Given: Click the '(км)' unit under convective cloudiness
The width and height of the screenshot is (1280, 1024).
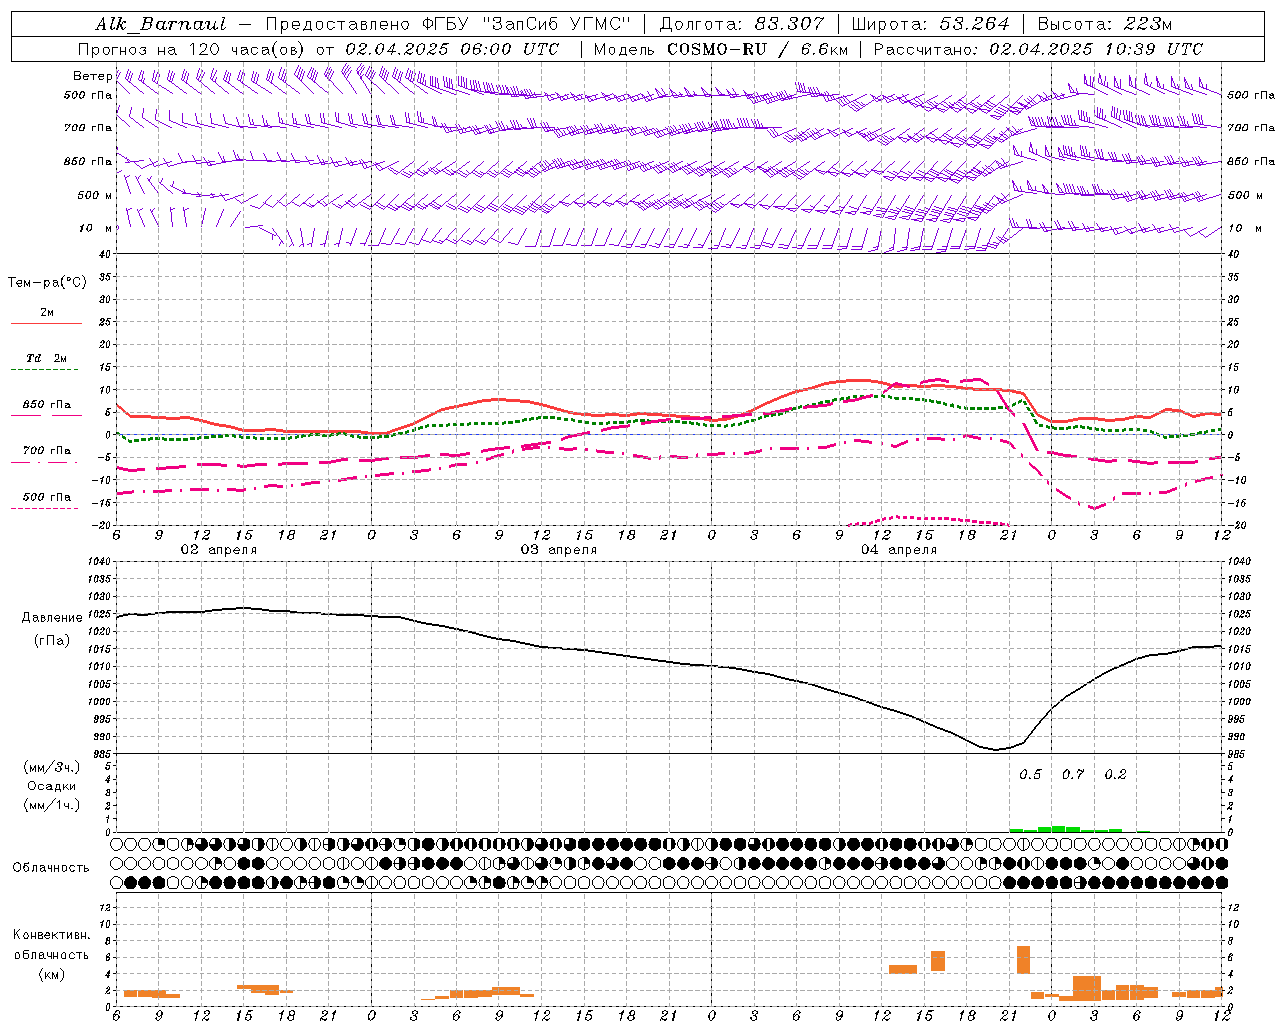Looking at the screenshot, I should (51, 974).
